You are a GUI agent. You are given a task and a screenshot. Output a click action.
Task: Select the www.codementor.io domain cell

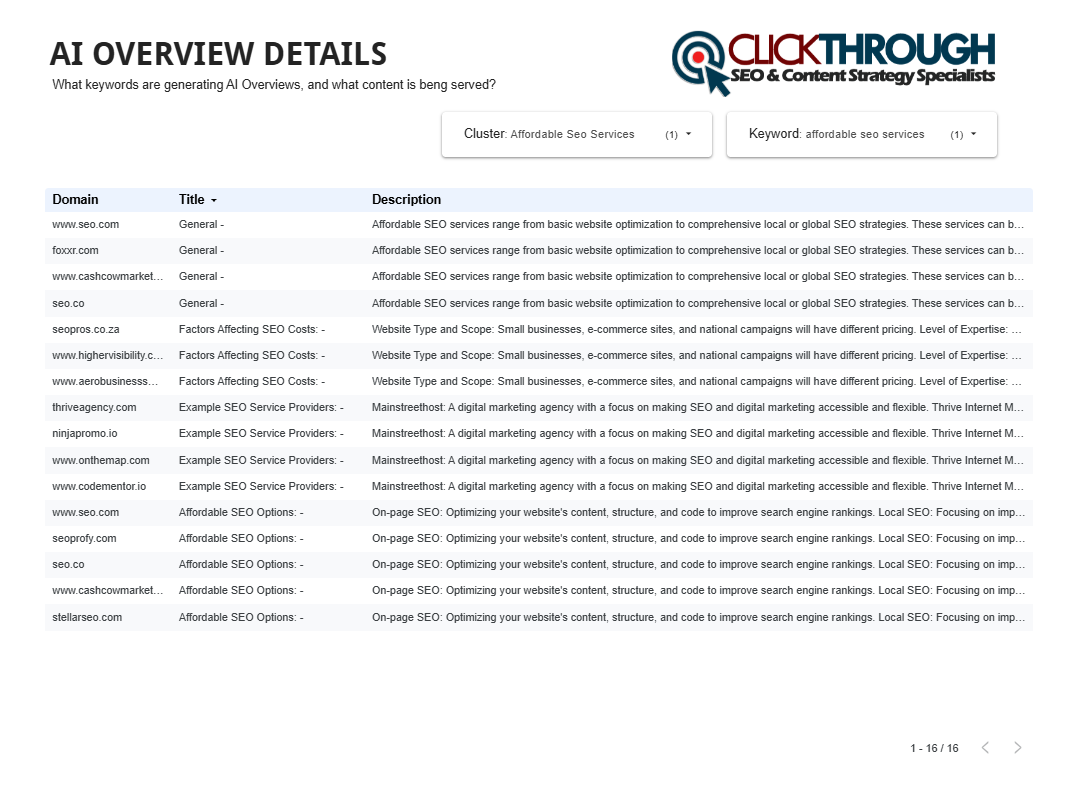click(x=99, y=486)
